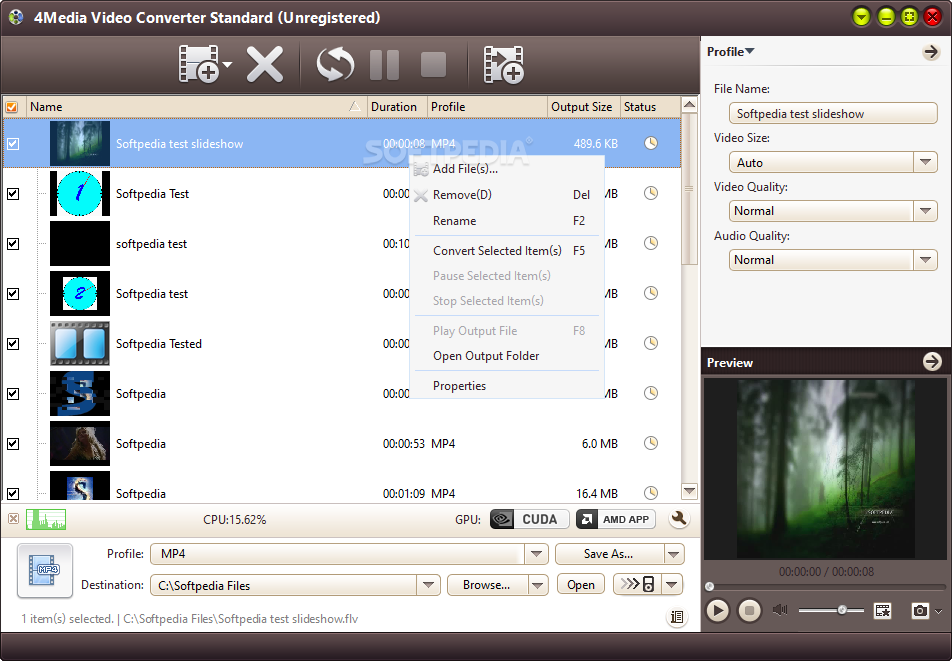Choose Add File(s)... from context menu
Image resolution: width=952 pixels, height=661 pixels.
pos(507,169)
